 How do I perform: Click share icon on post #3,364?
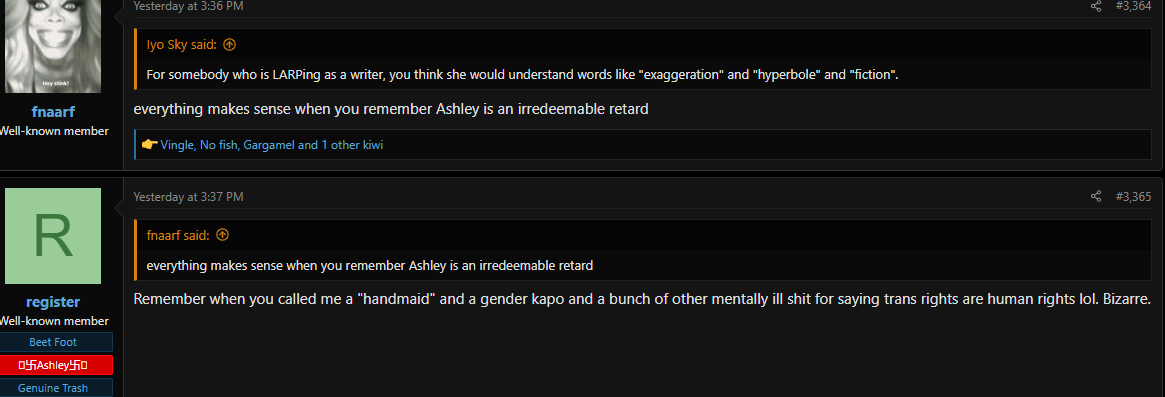pyautogui.click(x=1096, y=6)
